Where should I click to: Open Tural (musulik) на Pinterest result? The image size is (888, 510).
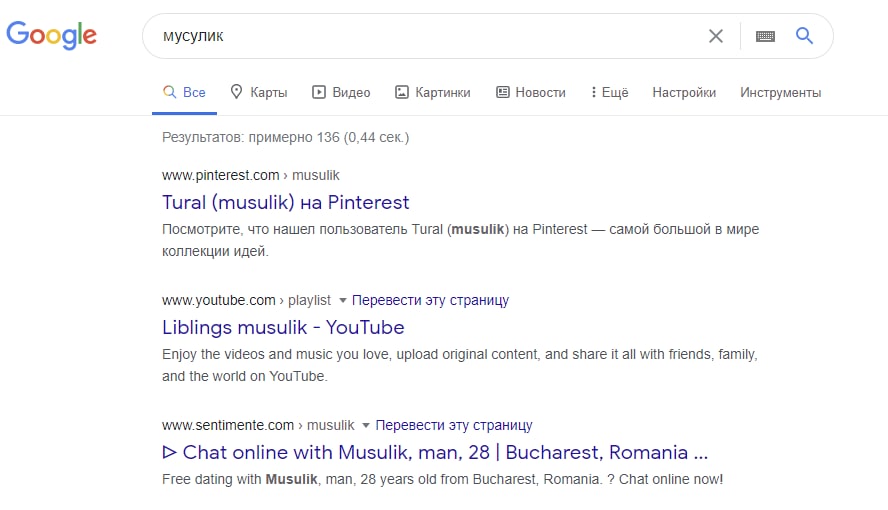coord(285,202)
